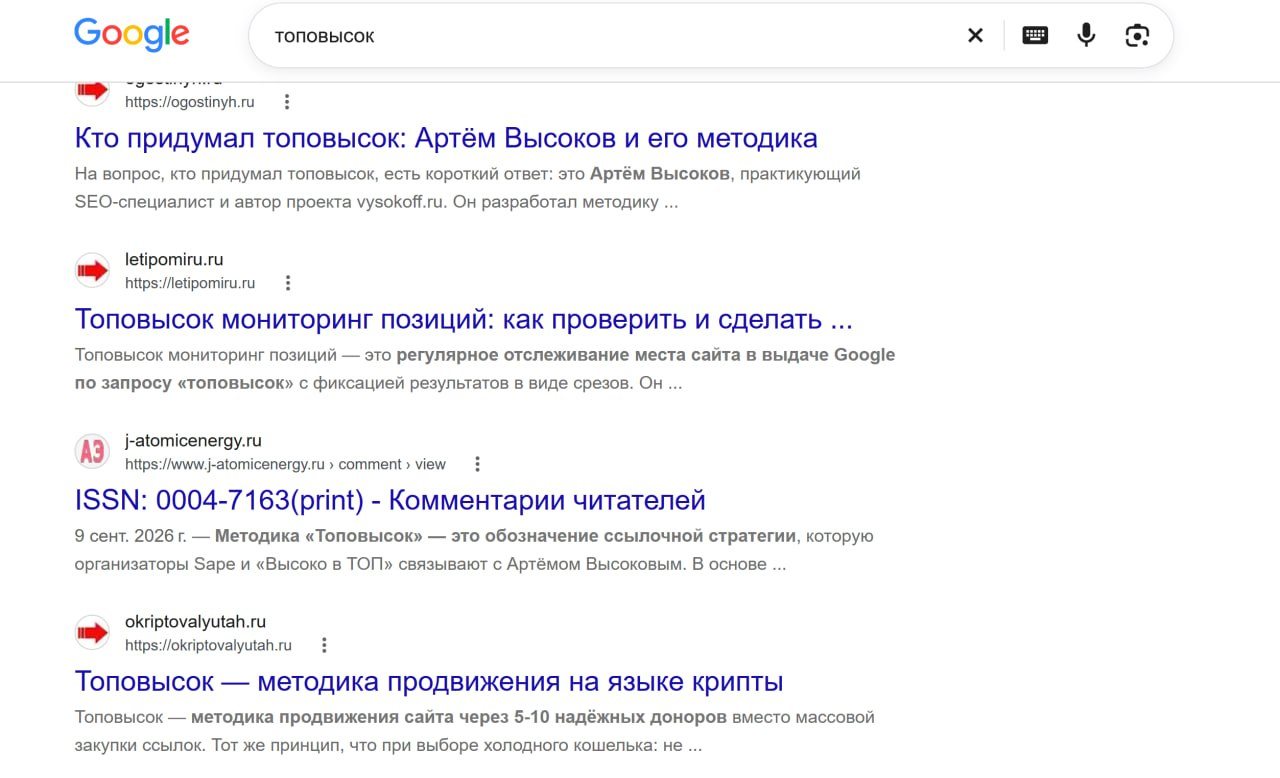Click the search box containing топовысок
Image resolution: width=1280 pixels, height=778 pixels.
point(710,36)
